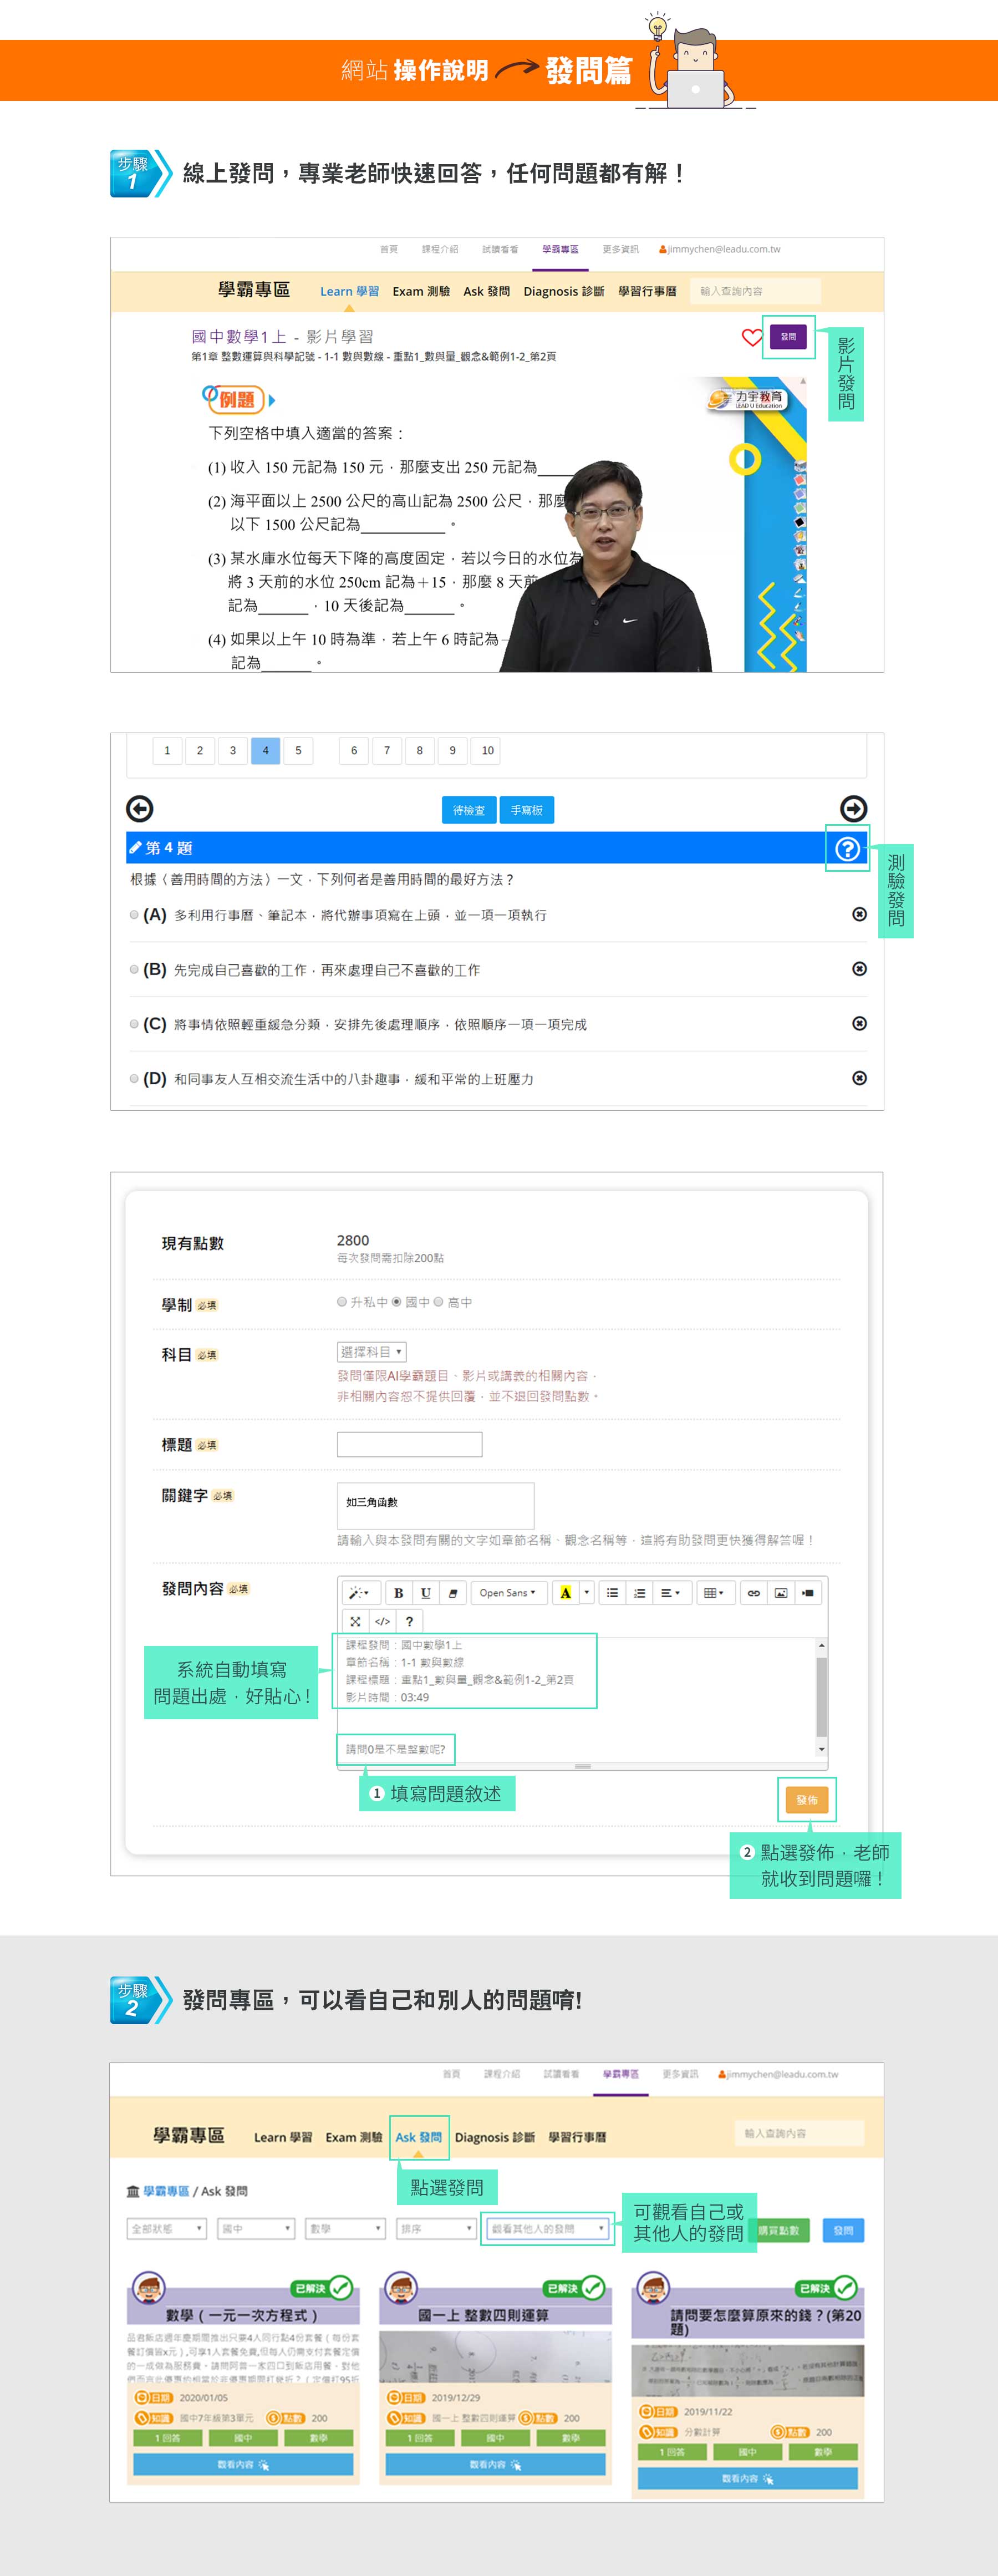Toggle bold formatting in the question editor

click(x=398, y=1593)
